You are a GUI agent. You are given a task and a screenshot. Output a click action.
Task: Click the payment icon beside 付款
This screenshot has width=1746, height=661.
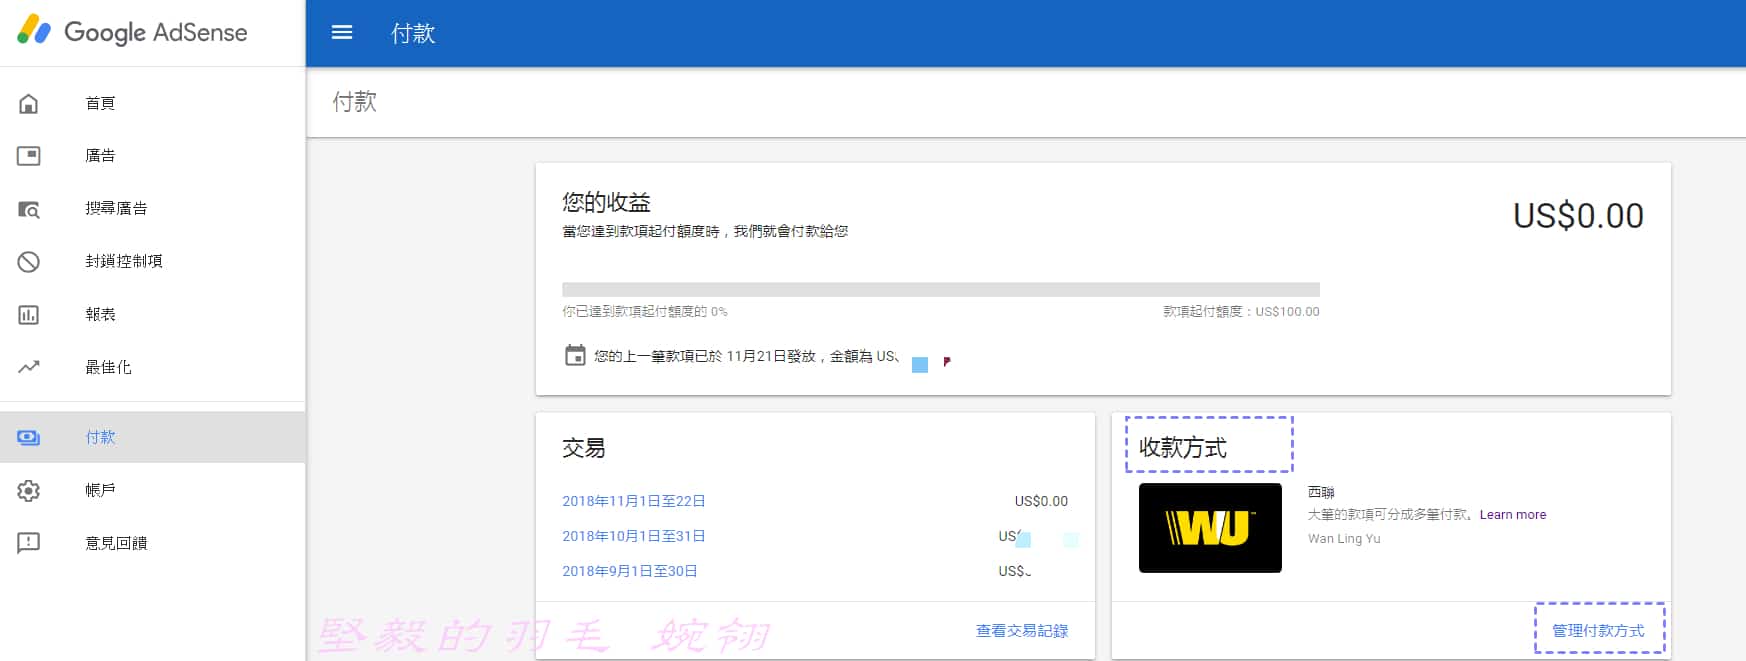tap(29, 437)
